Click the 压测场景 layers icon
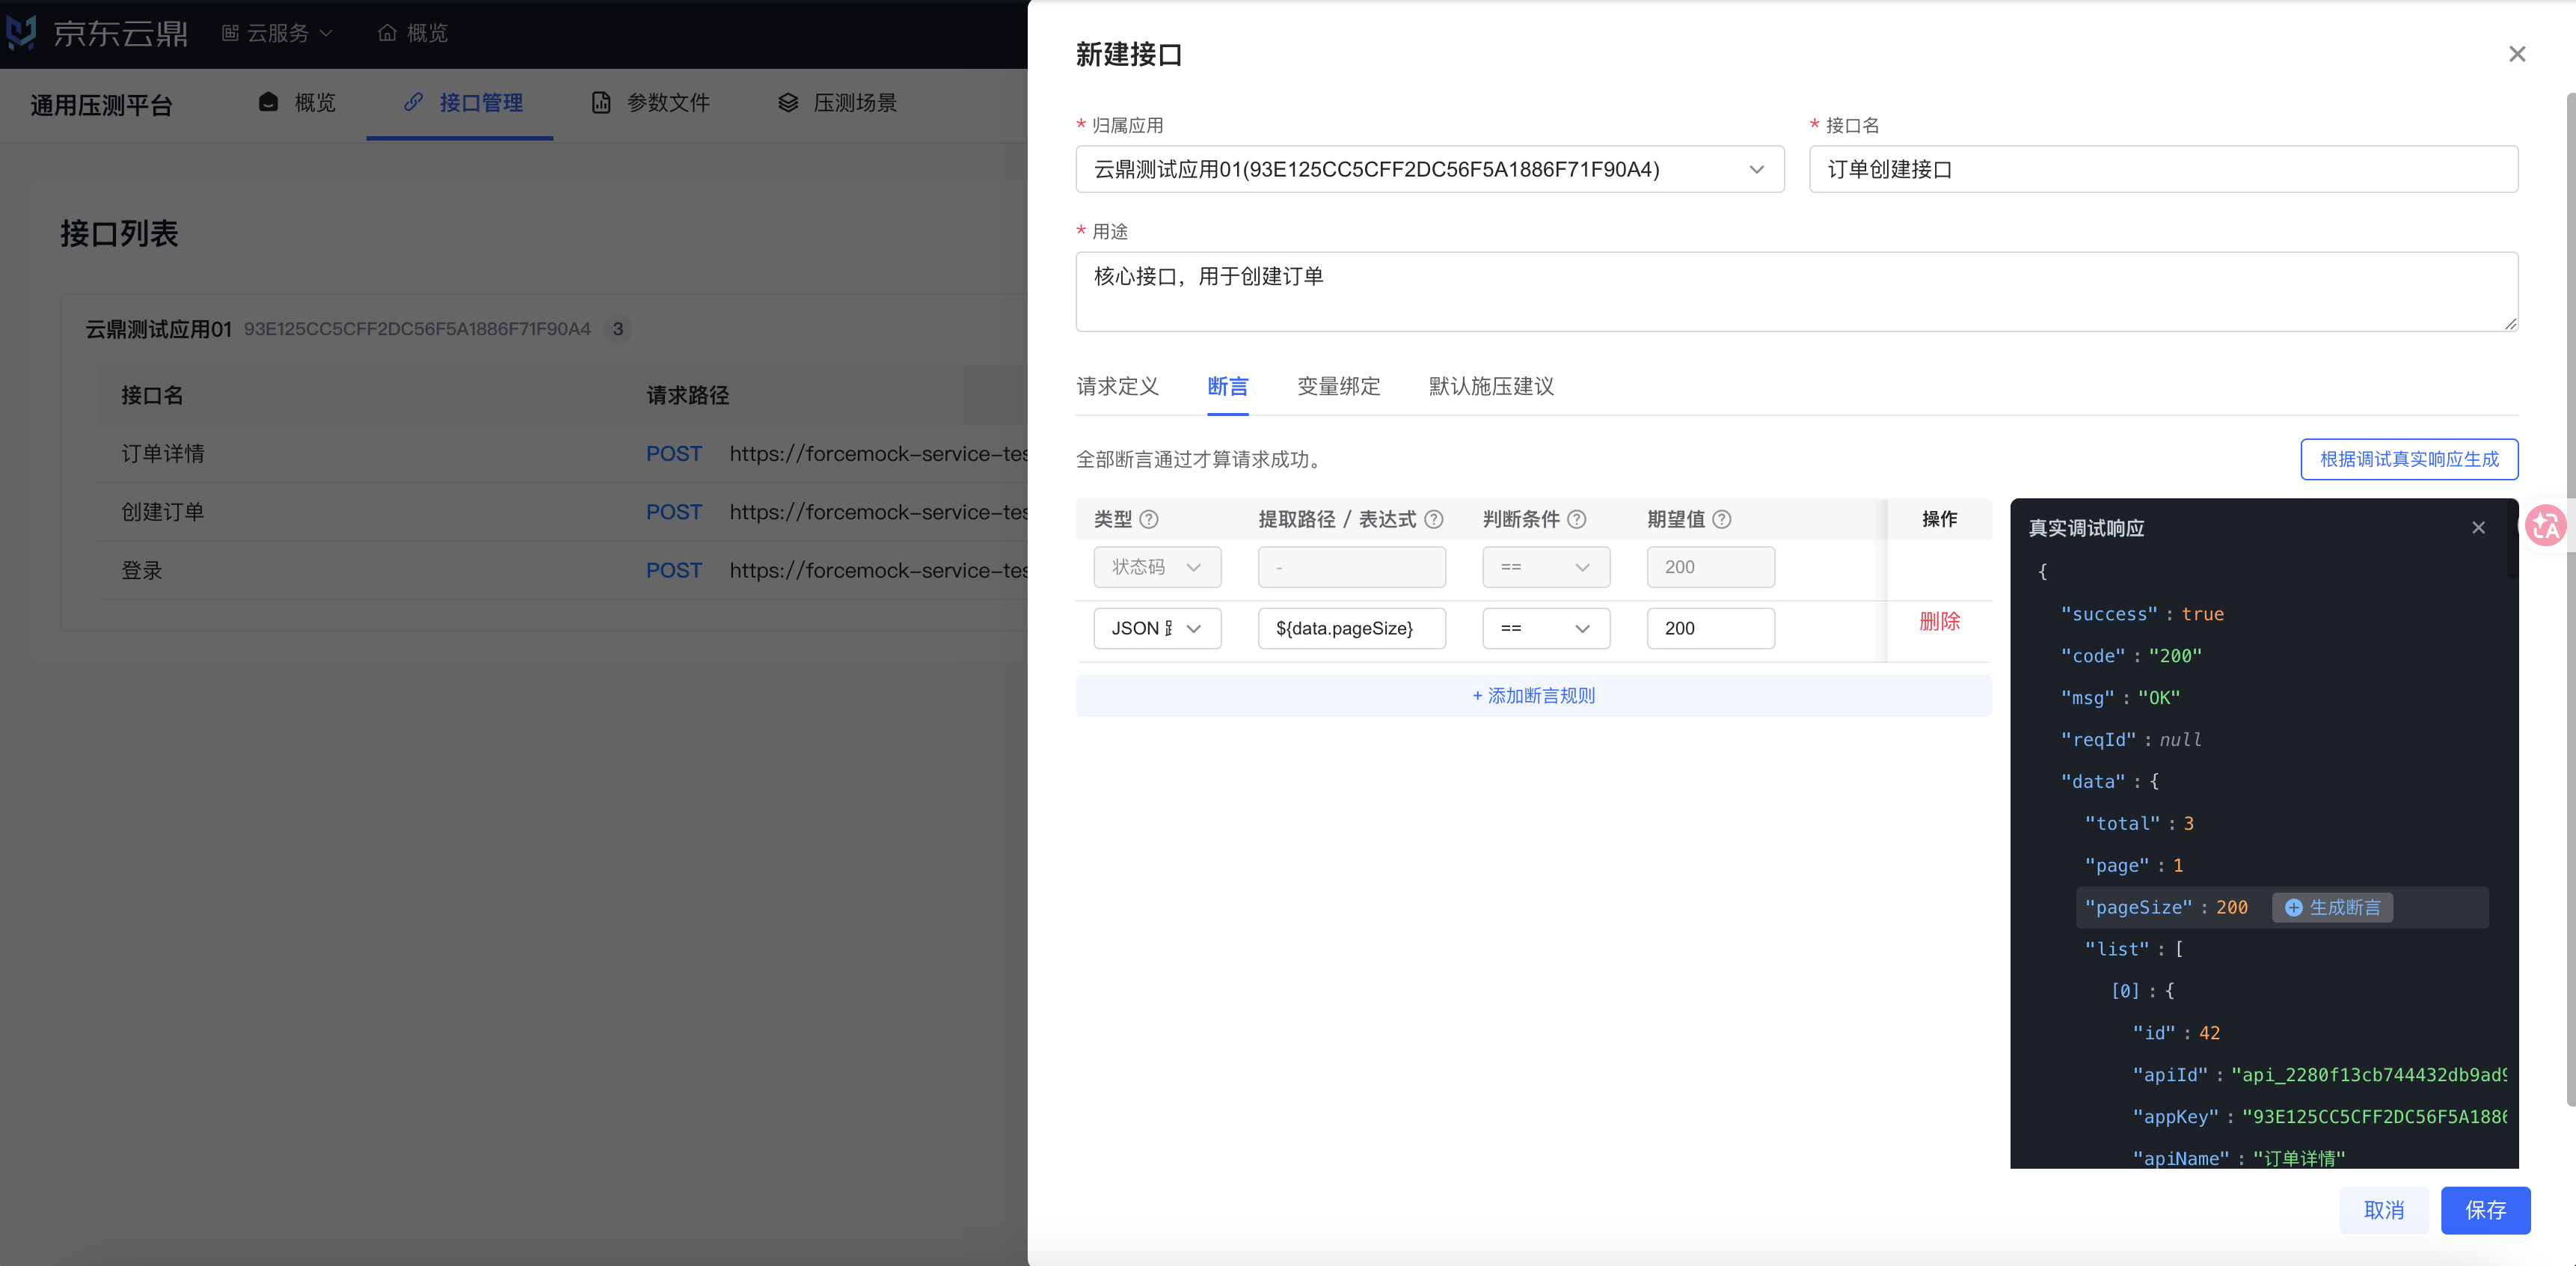 pos(788,102)
